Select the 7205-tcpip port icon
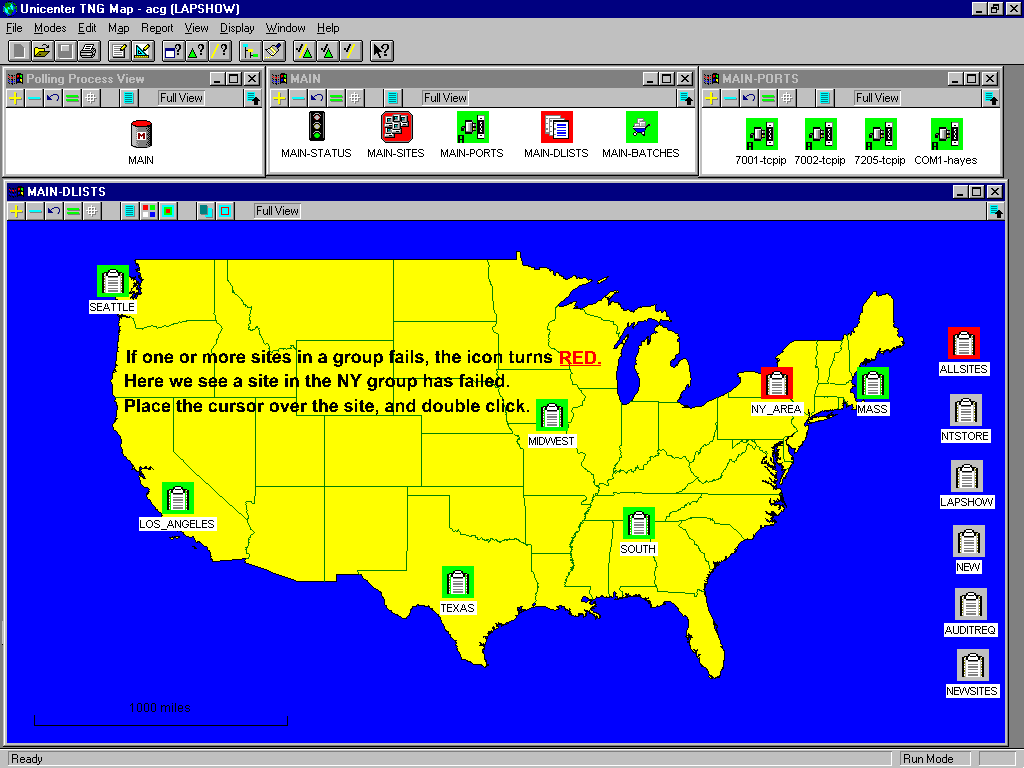This screenshot has height=768, width=1024. pos(880,134)
